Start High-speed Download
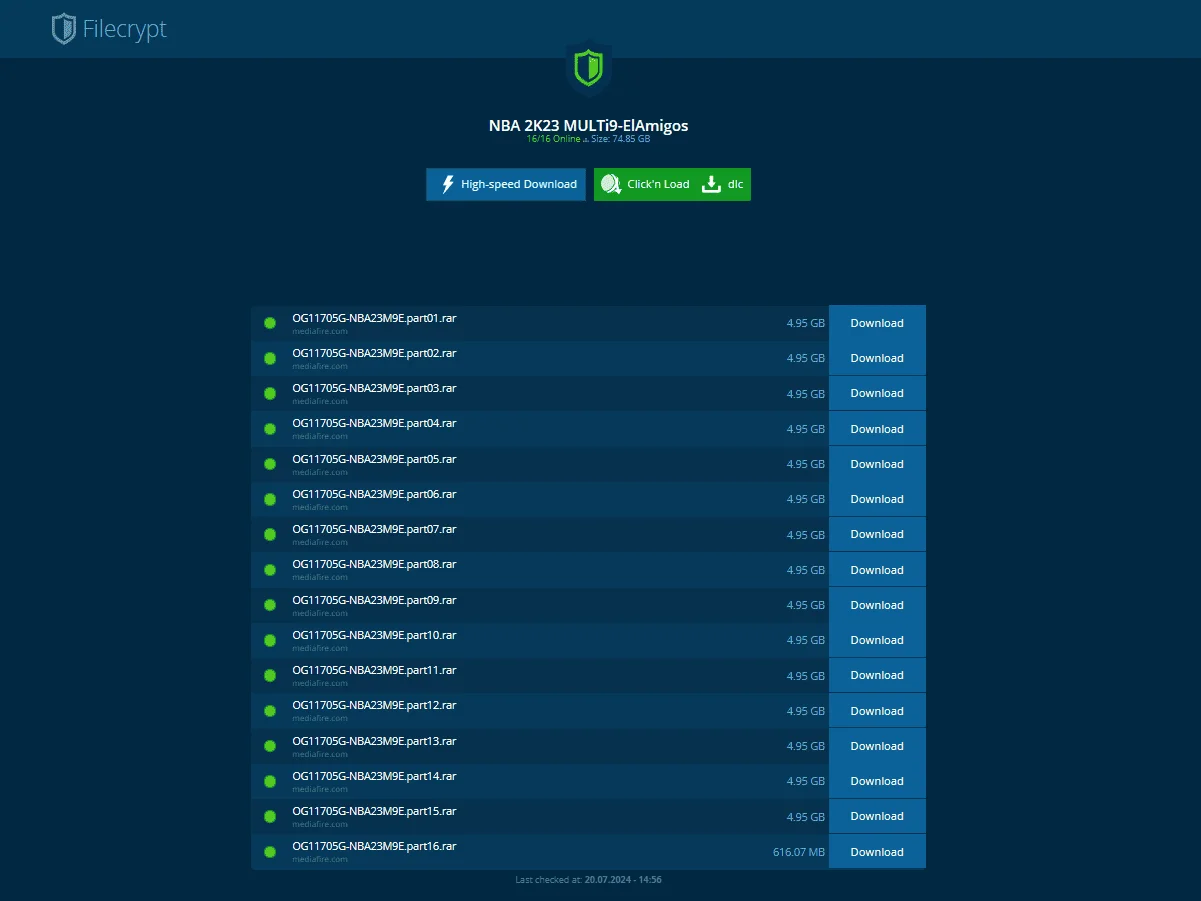This screenshot has width=1201, height=901. coord(506,184)
